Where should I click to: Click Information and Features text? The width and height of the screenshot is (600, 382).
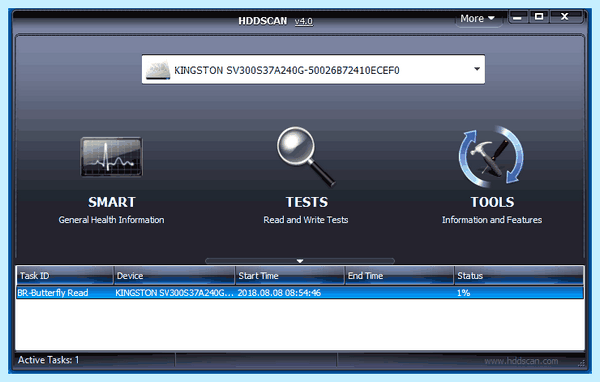coord(492,220)
